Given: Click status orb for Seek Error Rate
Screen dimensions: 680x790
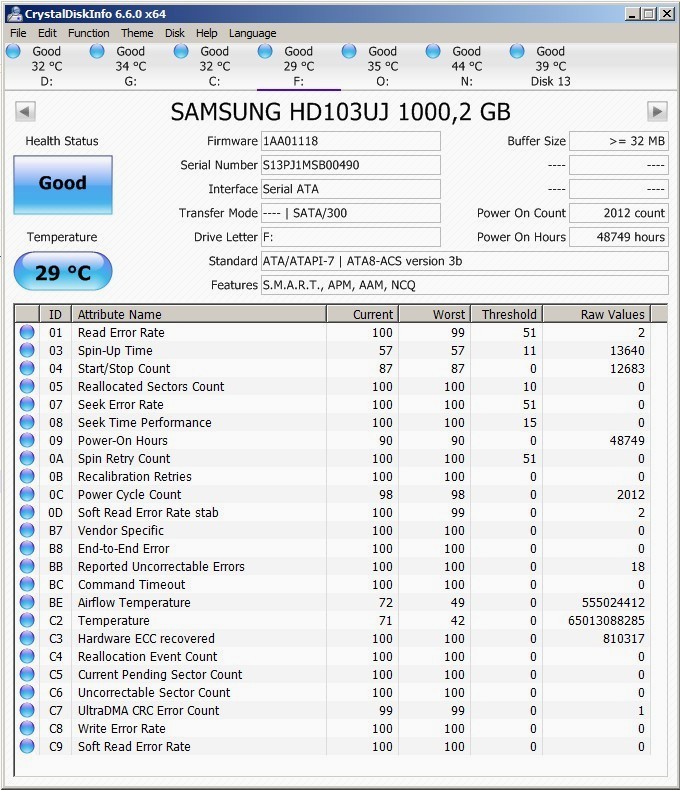Looking at the screenshot, I should 27,404.
